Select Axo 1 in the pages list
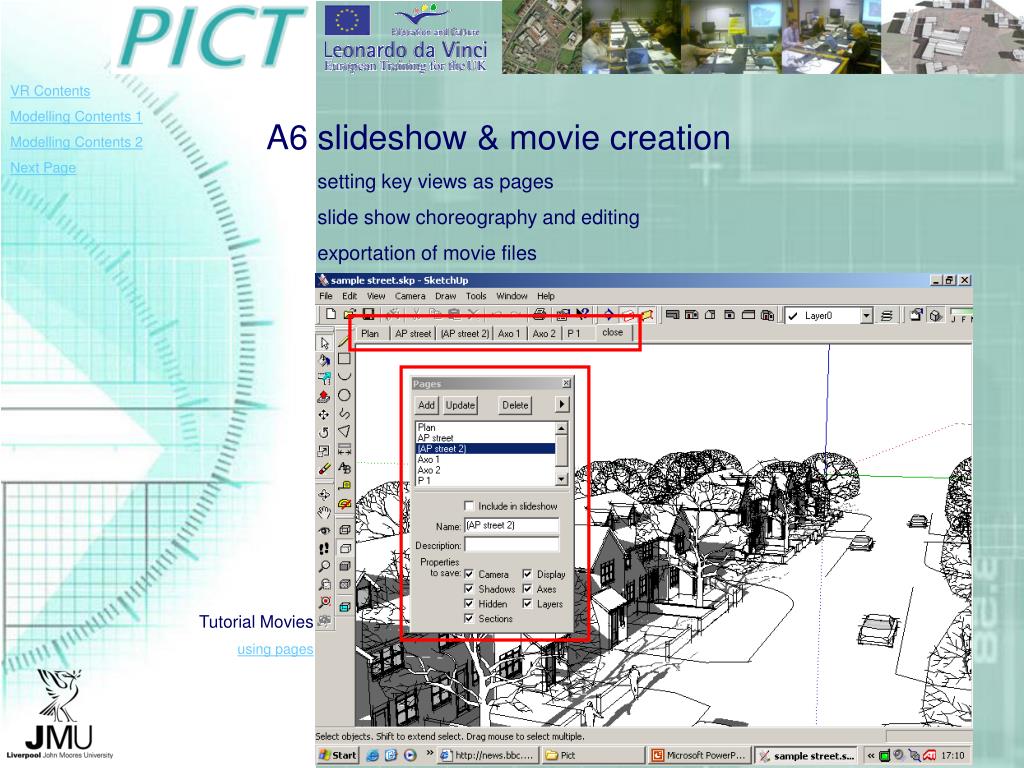 (x=485, y=459)
